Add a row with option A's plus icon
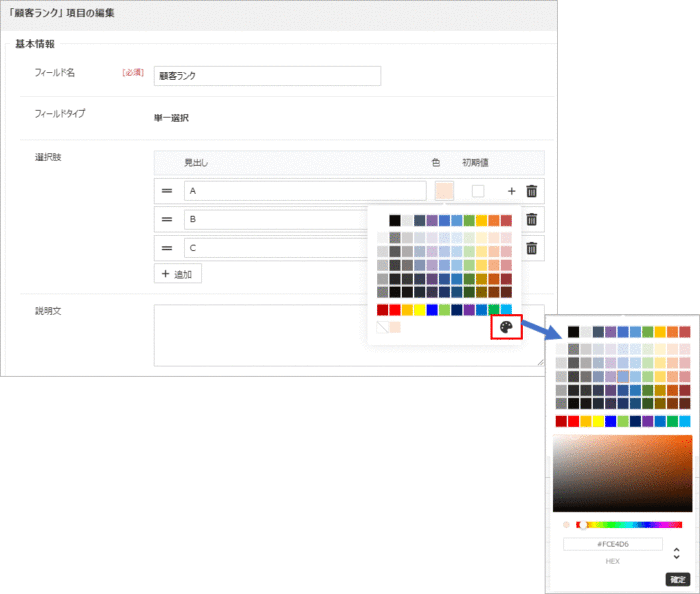700x594 pixels. tap(512, 191)
